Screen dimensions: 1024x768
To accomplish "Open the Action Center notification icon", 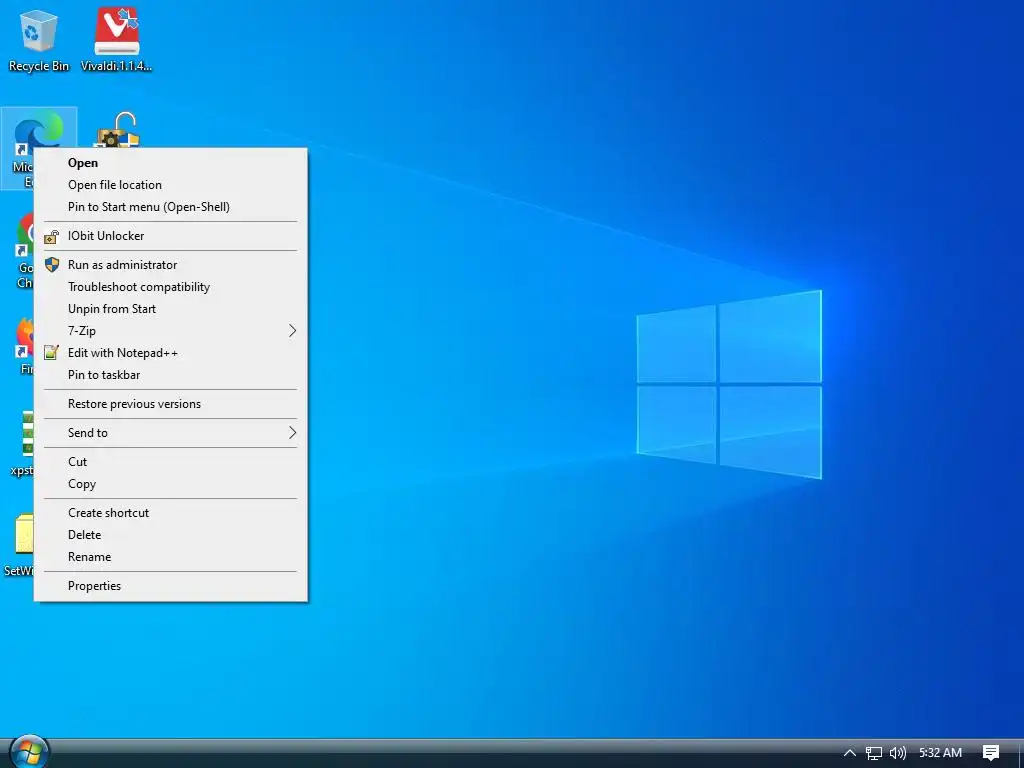I will pos(991,753).
